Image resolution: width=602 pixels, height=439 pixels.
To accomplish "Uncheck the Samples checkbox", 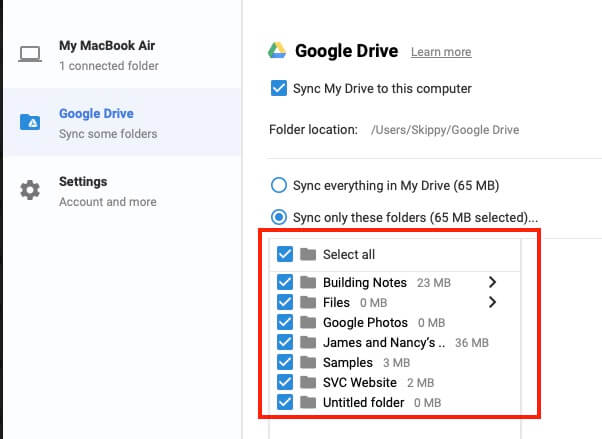I will click(x=285, y=362).
